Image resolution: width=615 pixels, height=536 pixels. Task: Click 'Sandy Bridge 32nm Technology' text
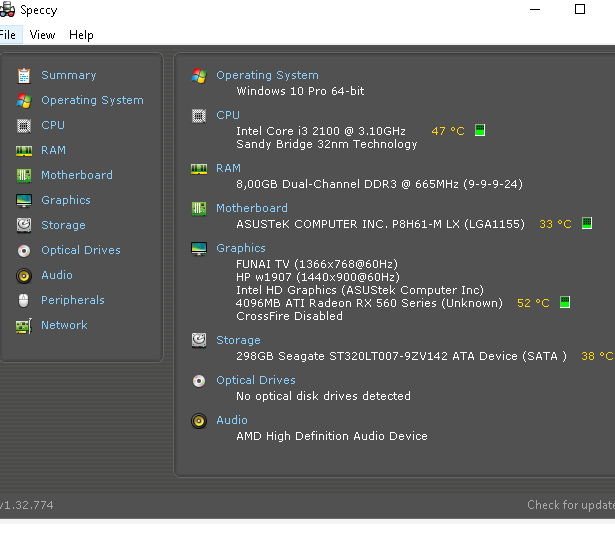327,144
